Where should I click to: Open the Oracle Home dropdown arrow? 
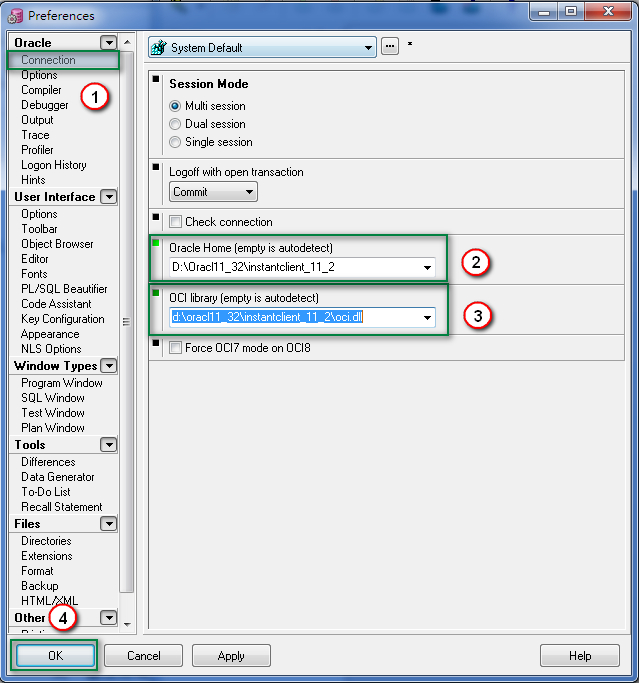pos(427,267)
